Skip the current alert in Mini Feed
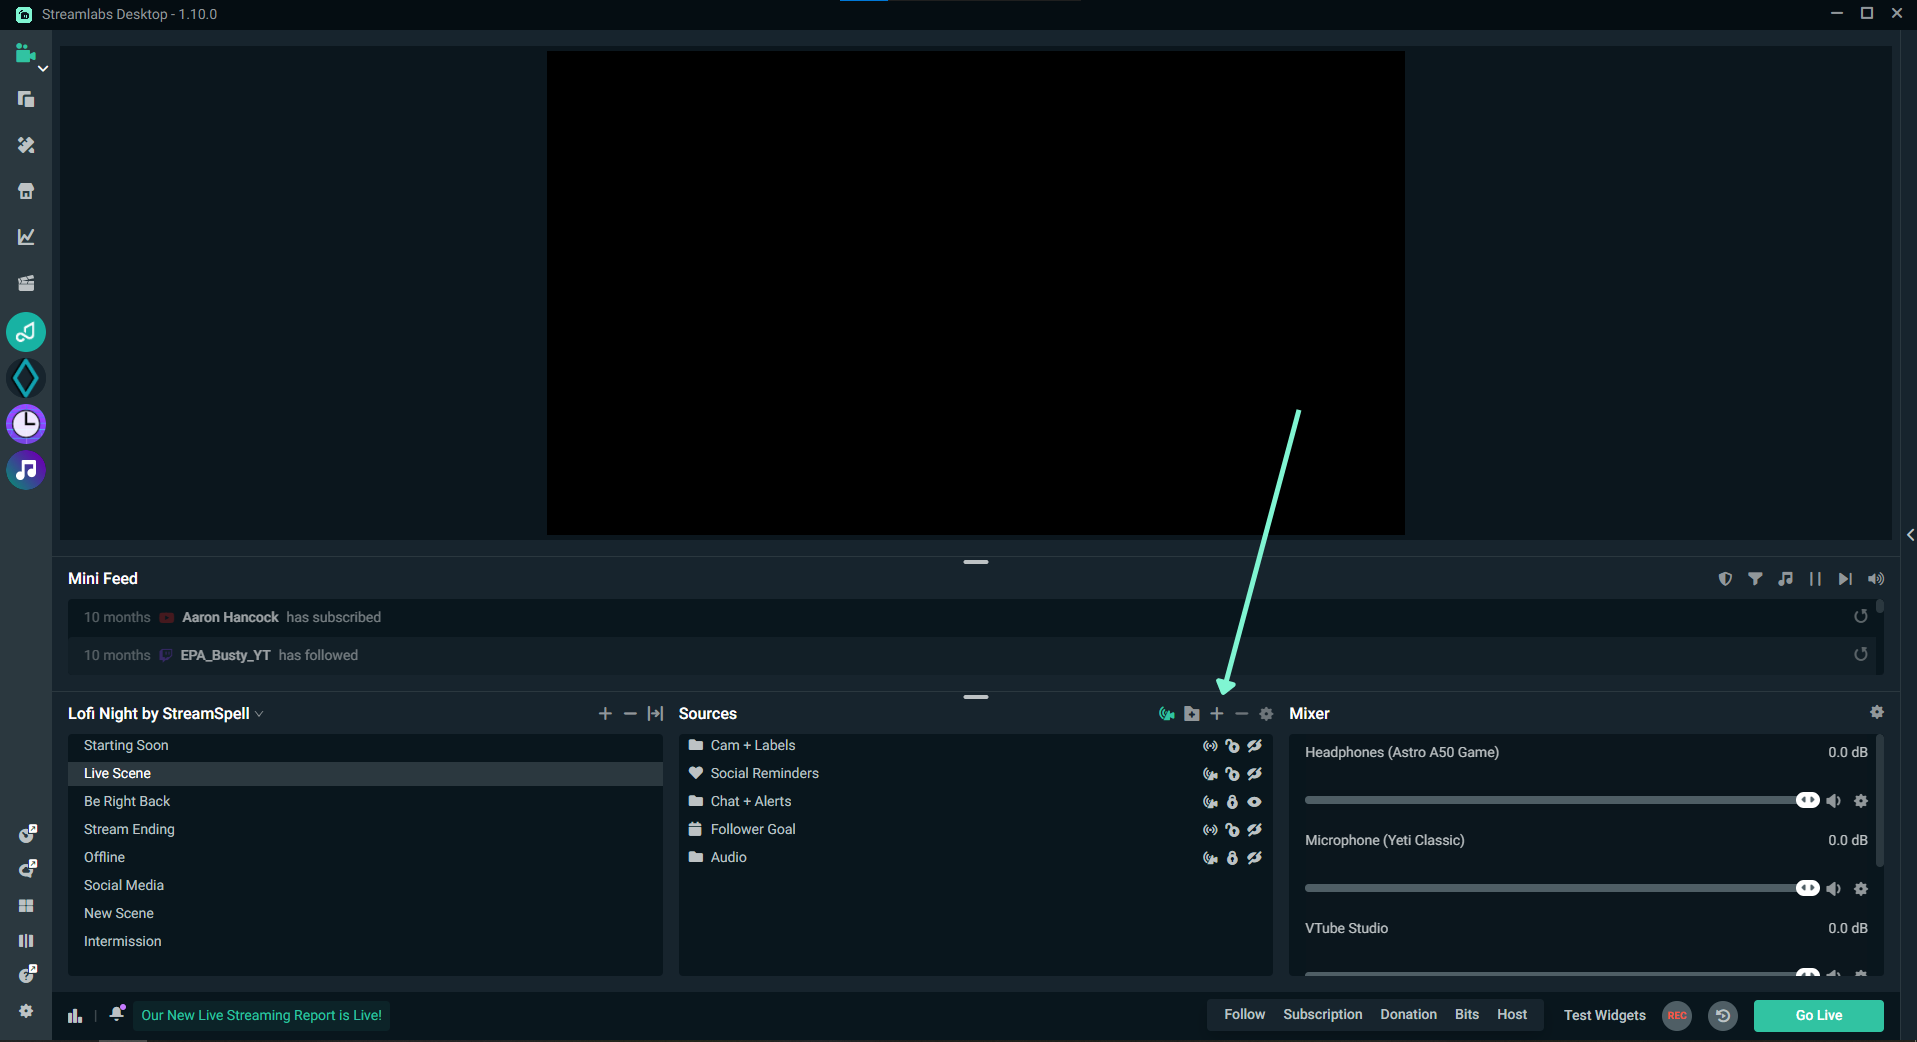 click(1845, 579)
